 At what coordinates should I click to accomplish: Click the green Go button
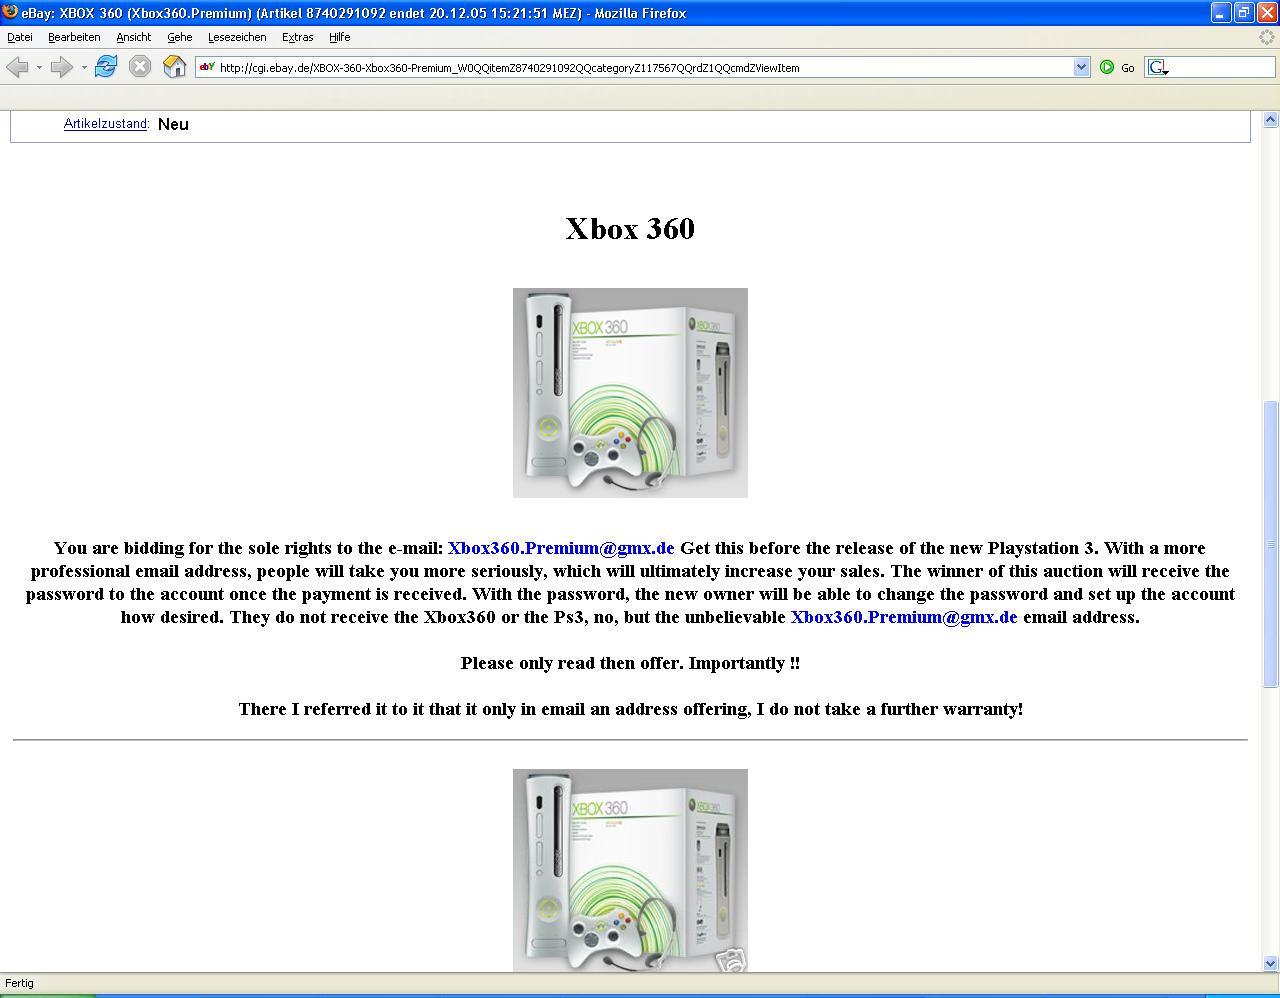point(1117,67)
